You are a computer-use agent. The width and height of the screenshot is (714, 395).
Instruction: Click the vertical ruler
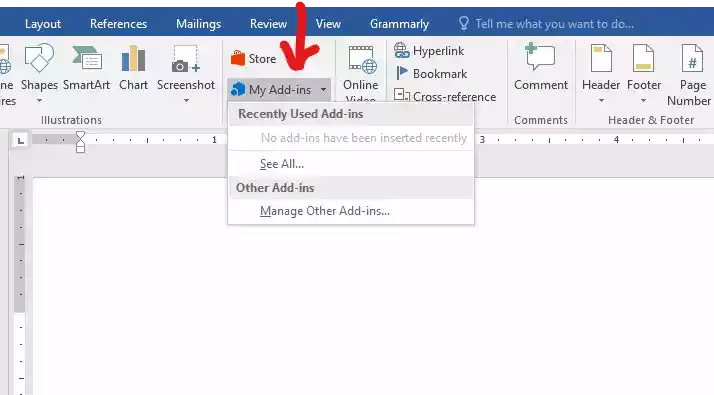click(20, 285)
